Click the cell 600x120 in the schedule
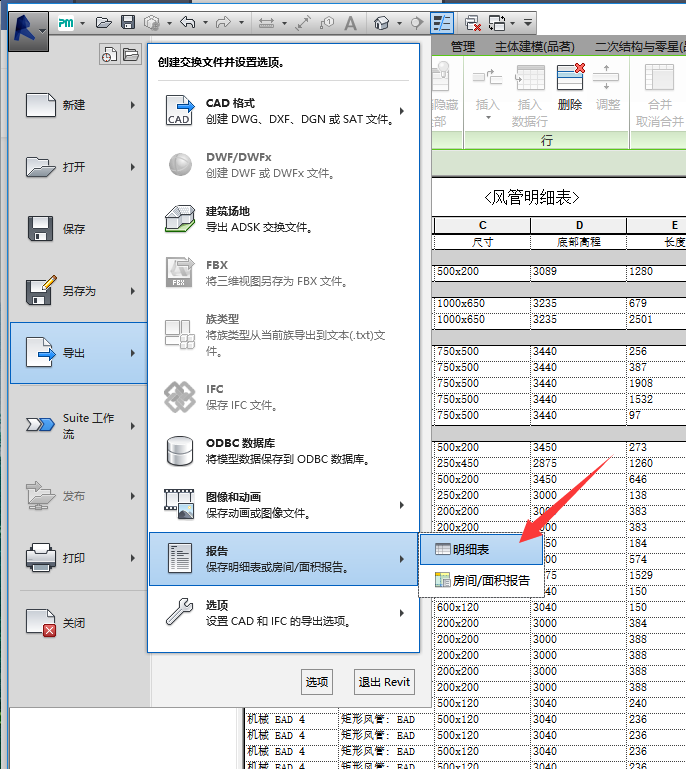The height and width of the screenshot is (769, 686). pos(483,607)
